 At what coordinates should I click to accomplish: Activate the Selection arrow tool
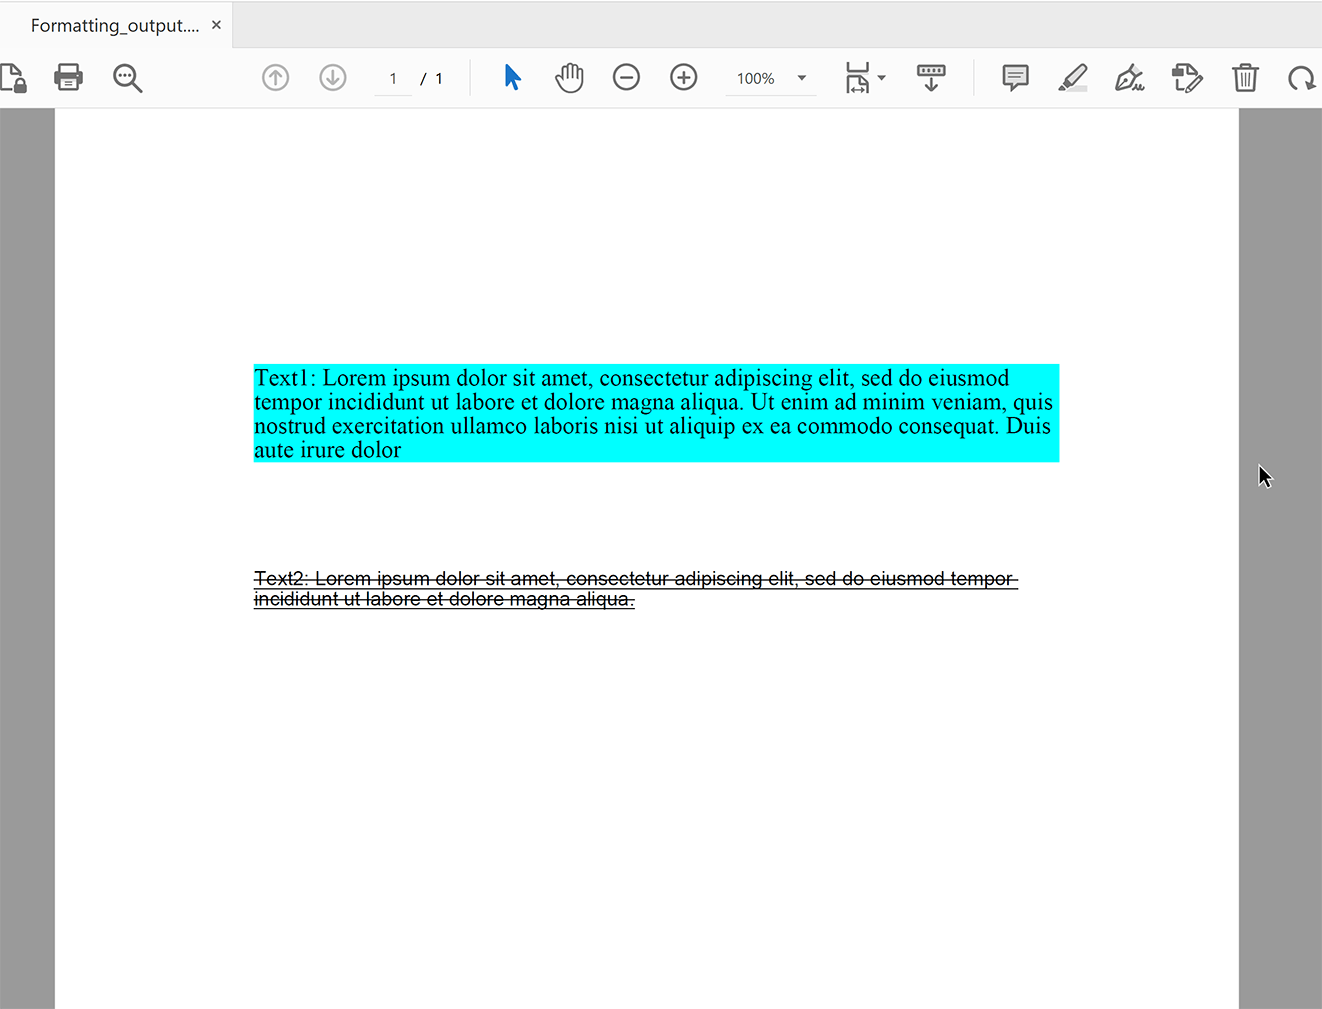click(x=512, y=77)
